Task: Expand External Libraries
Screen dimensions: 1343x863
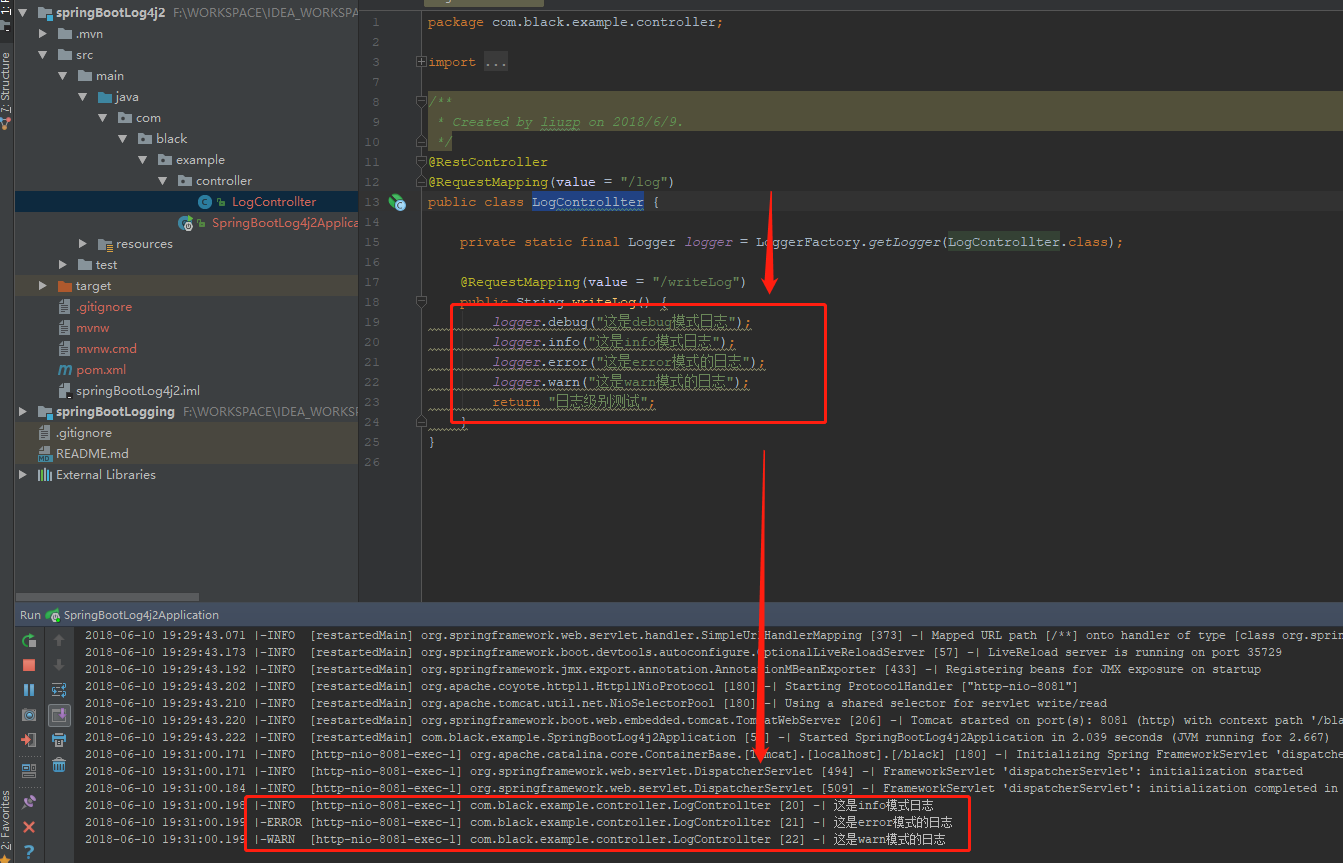Action: click(23, 475)
